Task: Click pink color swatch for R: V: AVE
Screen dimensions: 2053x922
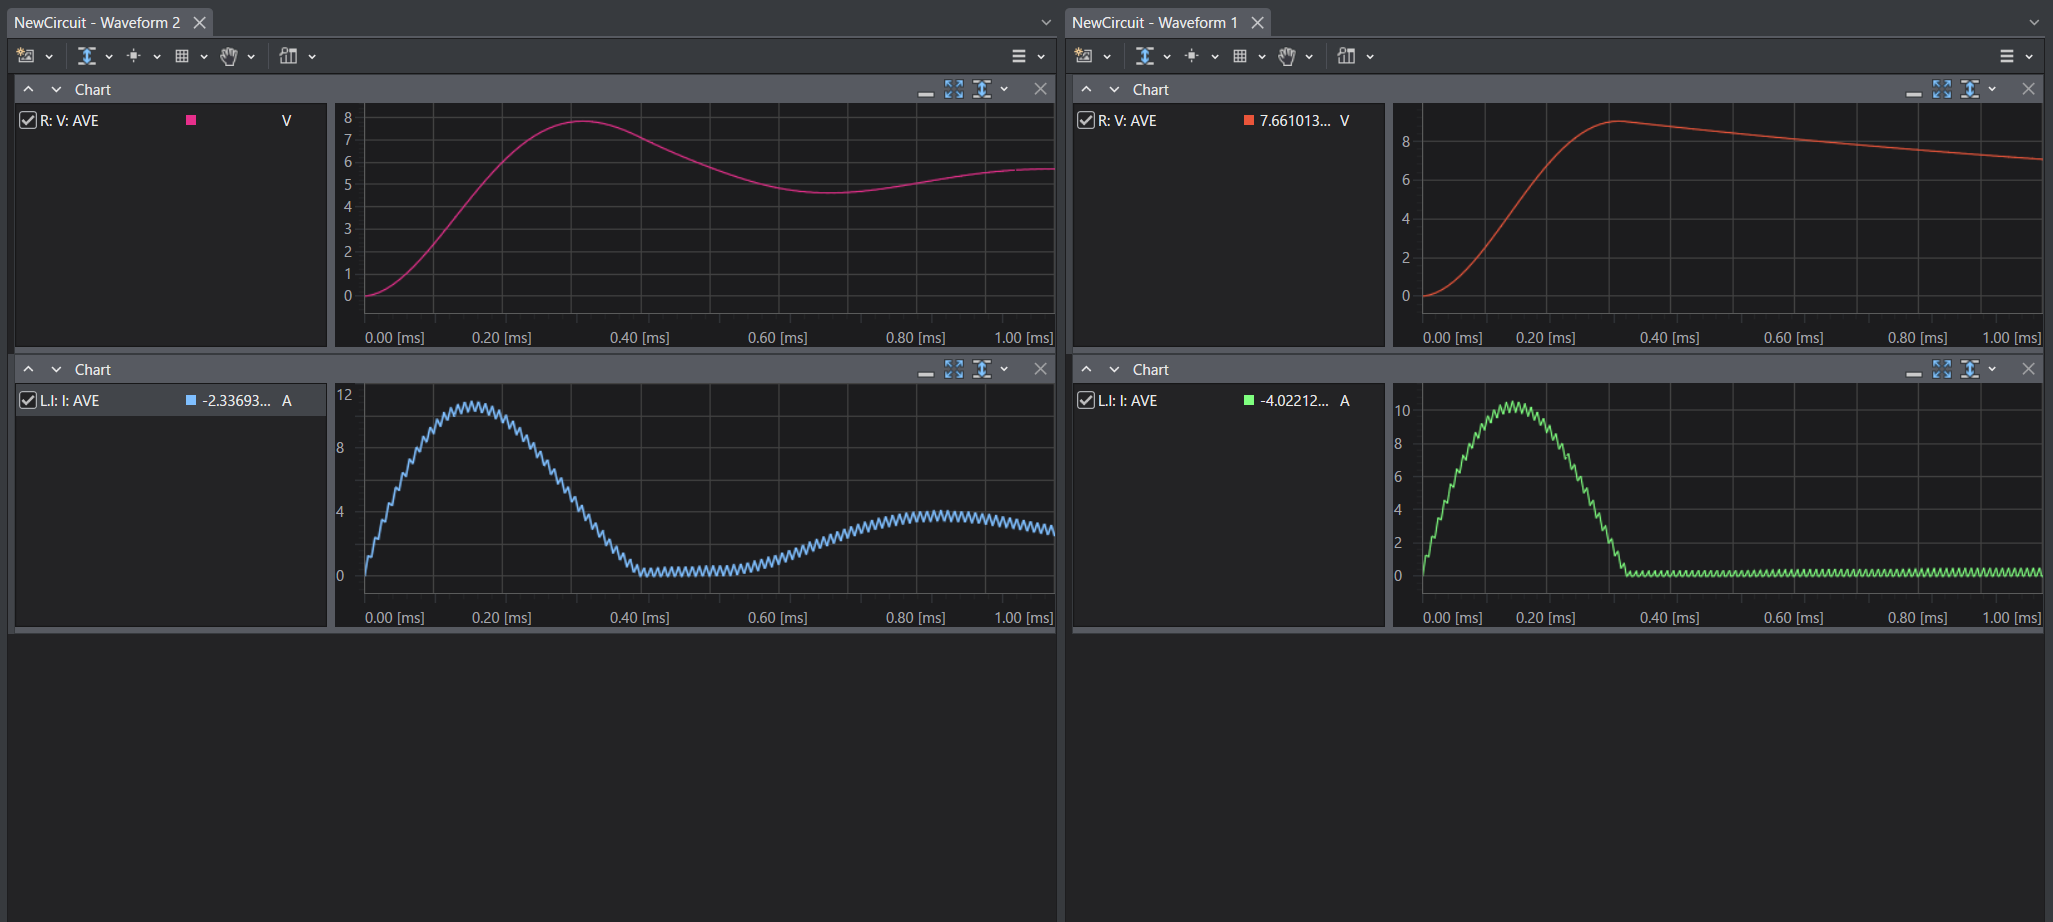Action: [x=191, y=120]
